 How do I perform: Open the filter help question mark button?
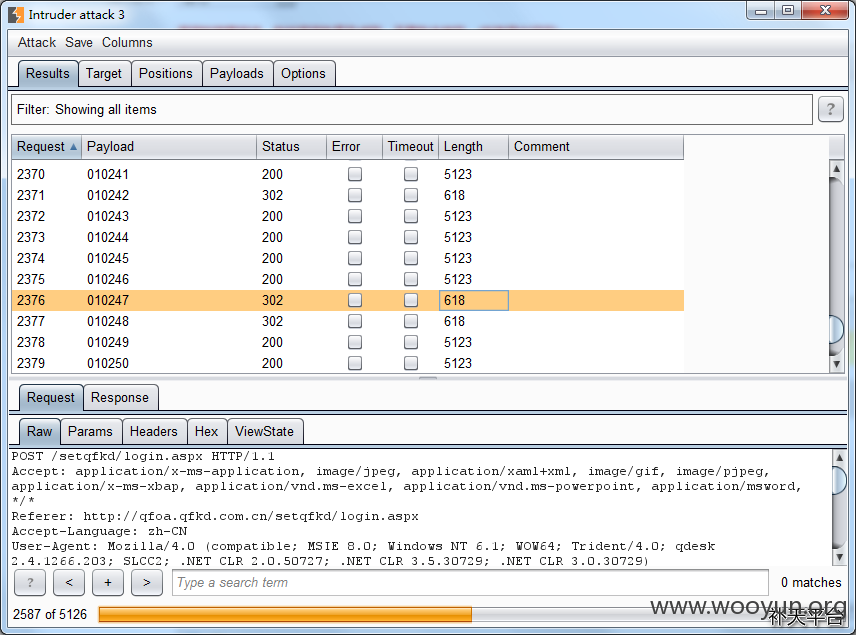830,109
